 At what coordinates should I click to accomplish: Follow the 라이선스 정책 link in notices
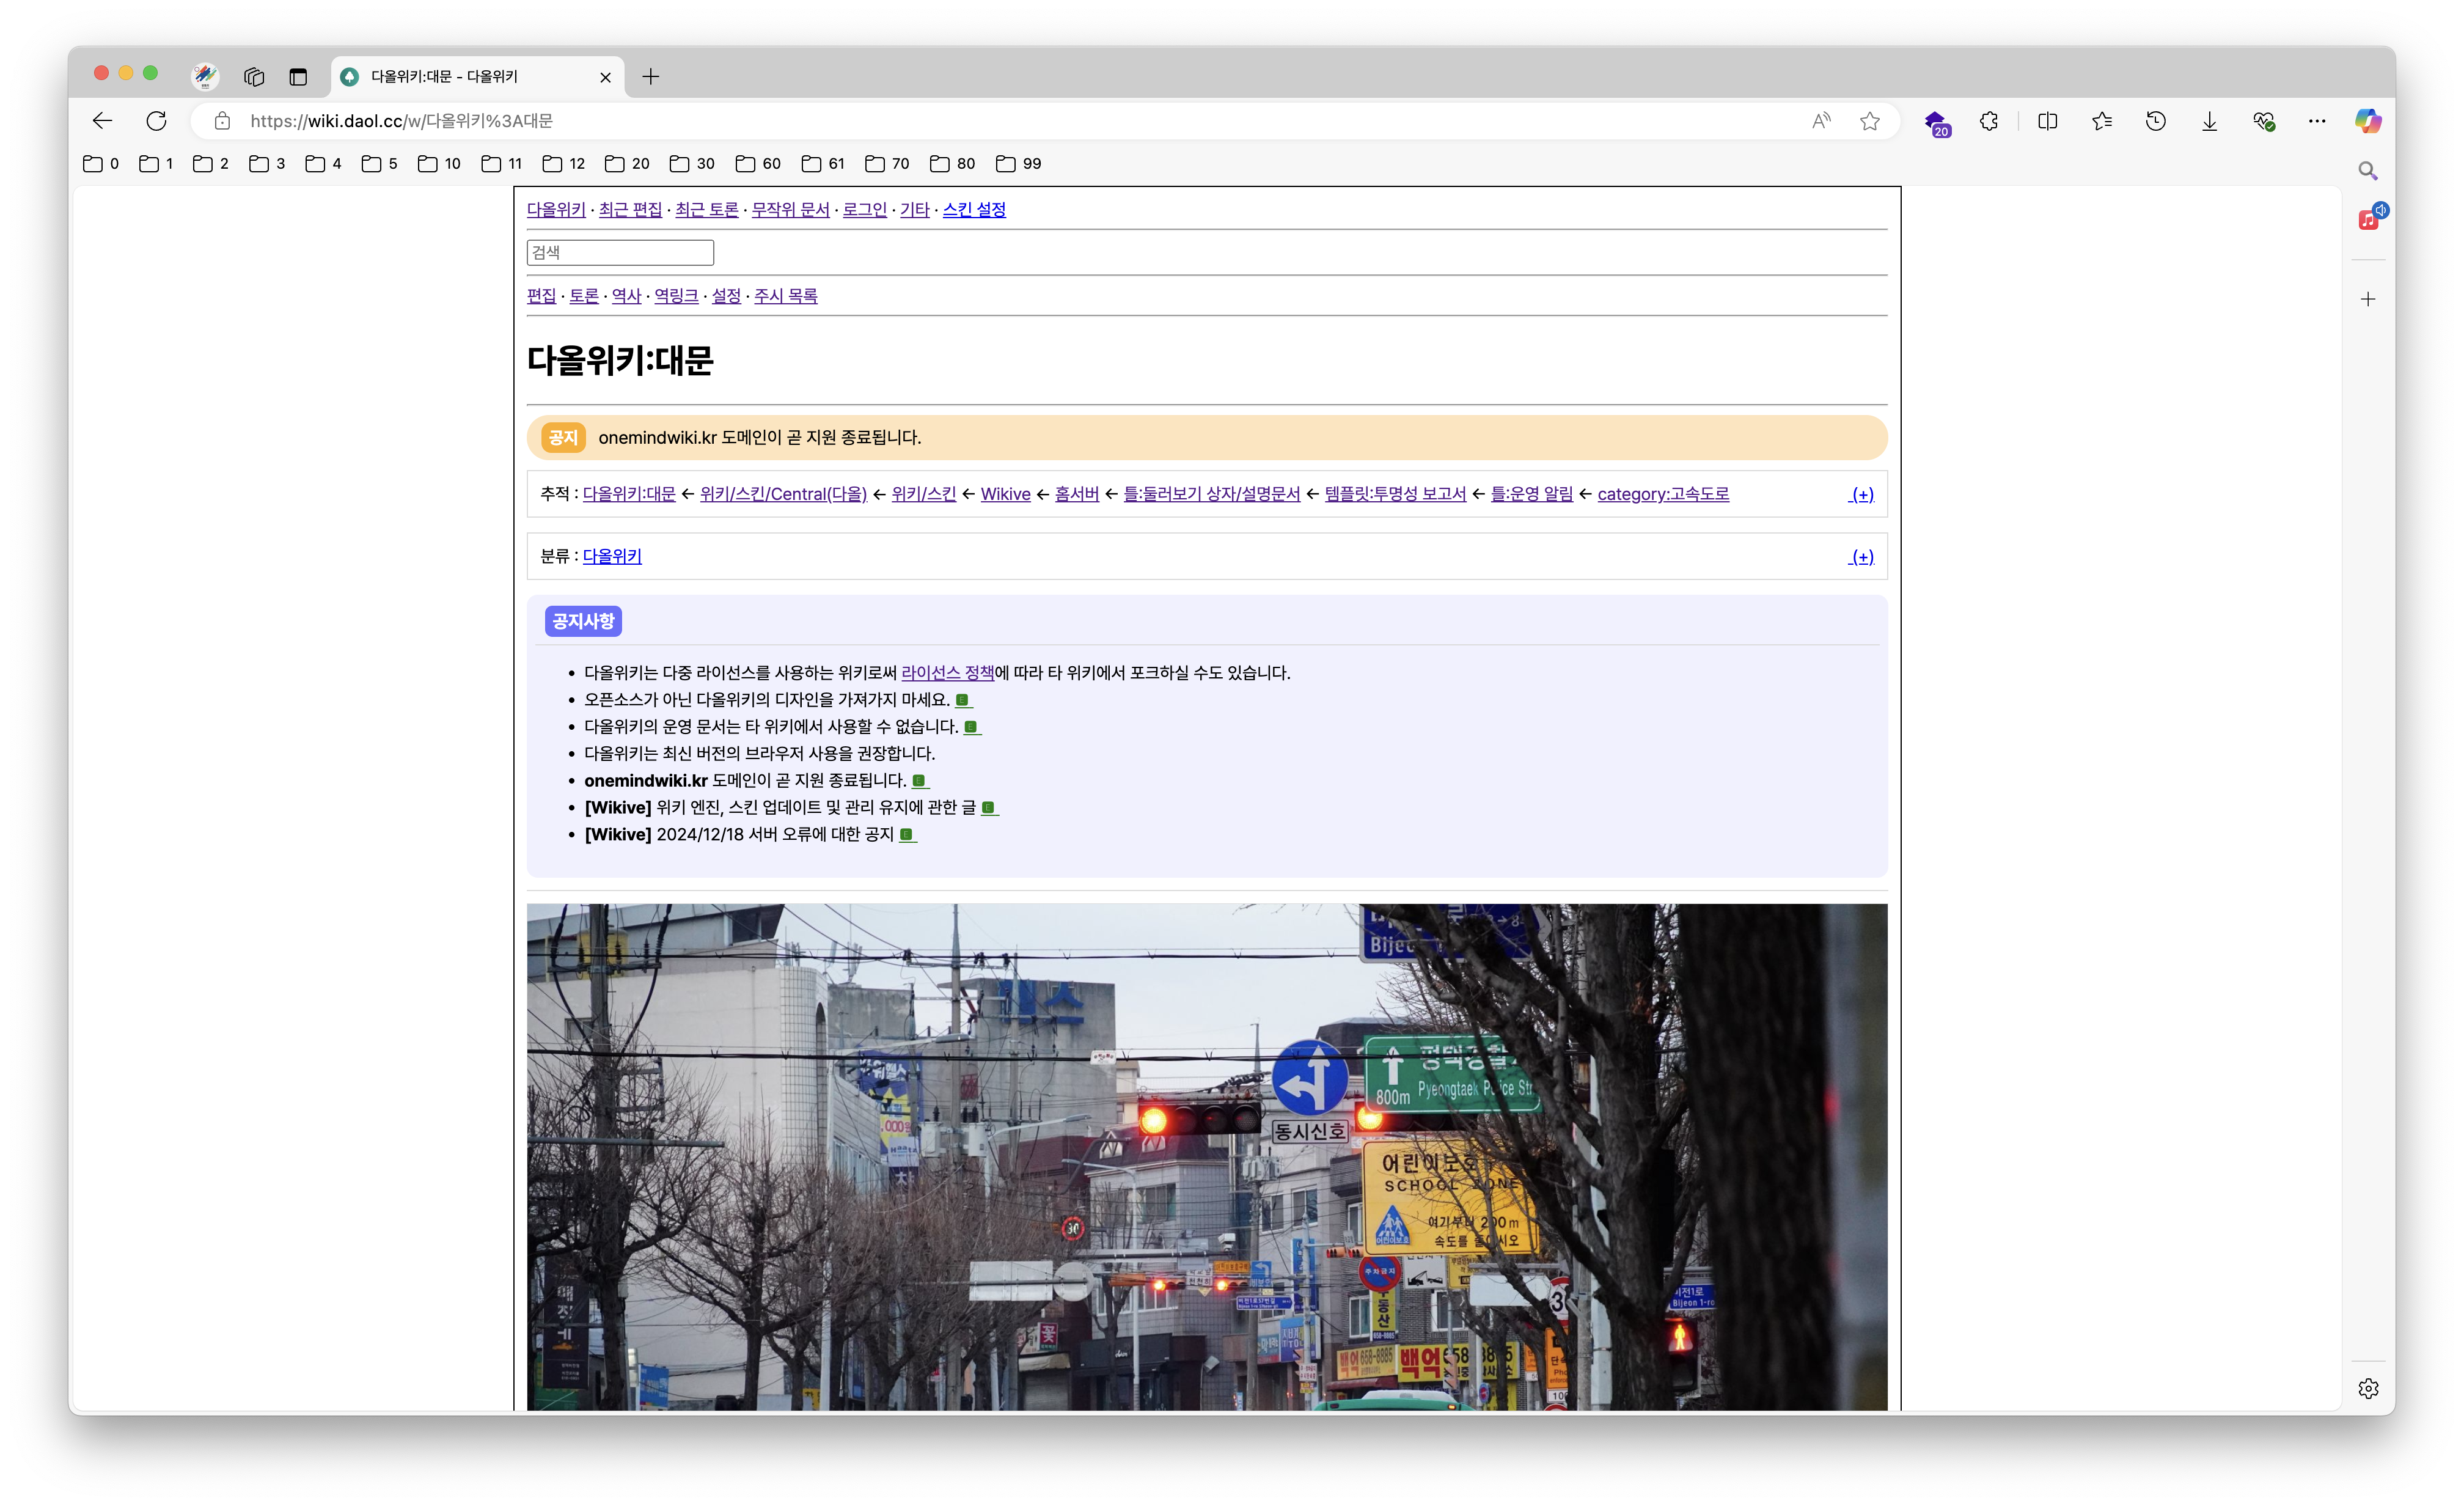pyautogui.click(x=947, y=673)
